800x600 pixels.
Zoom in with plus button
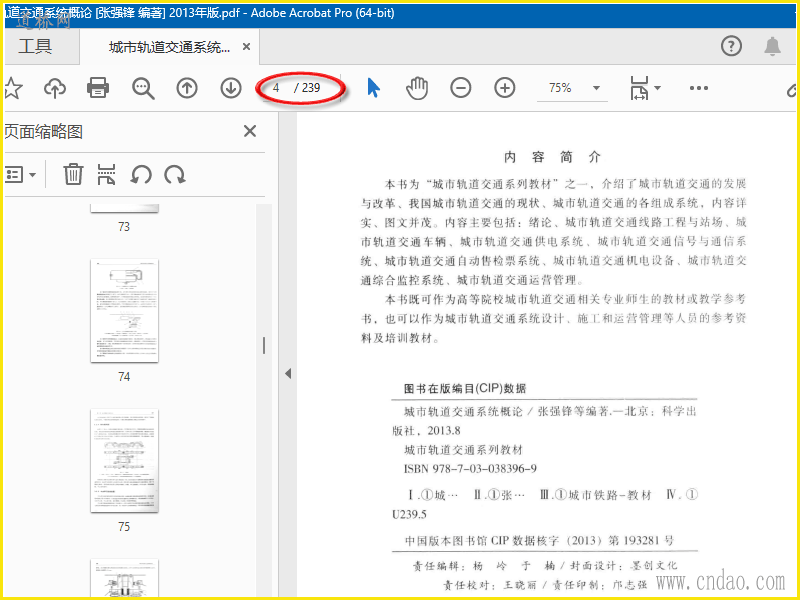tap(505, 88)
